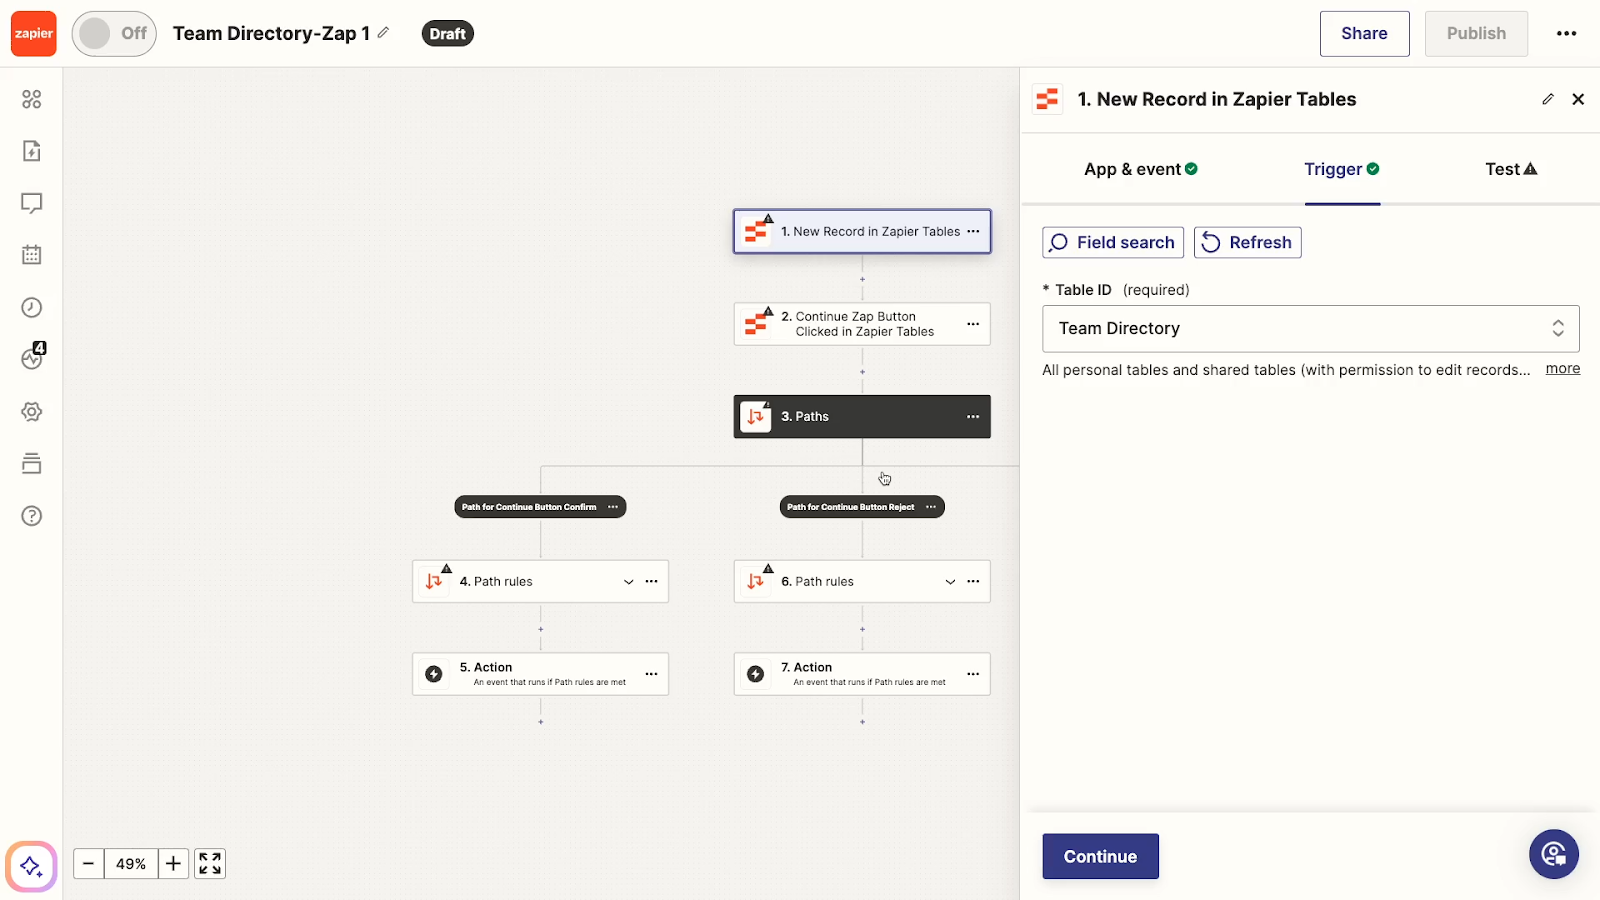Select step 5 Action node
This screenshot has width=1600, height=900.
540,674
